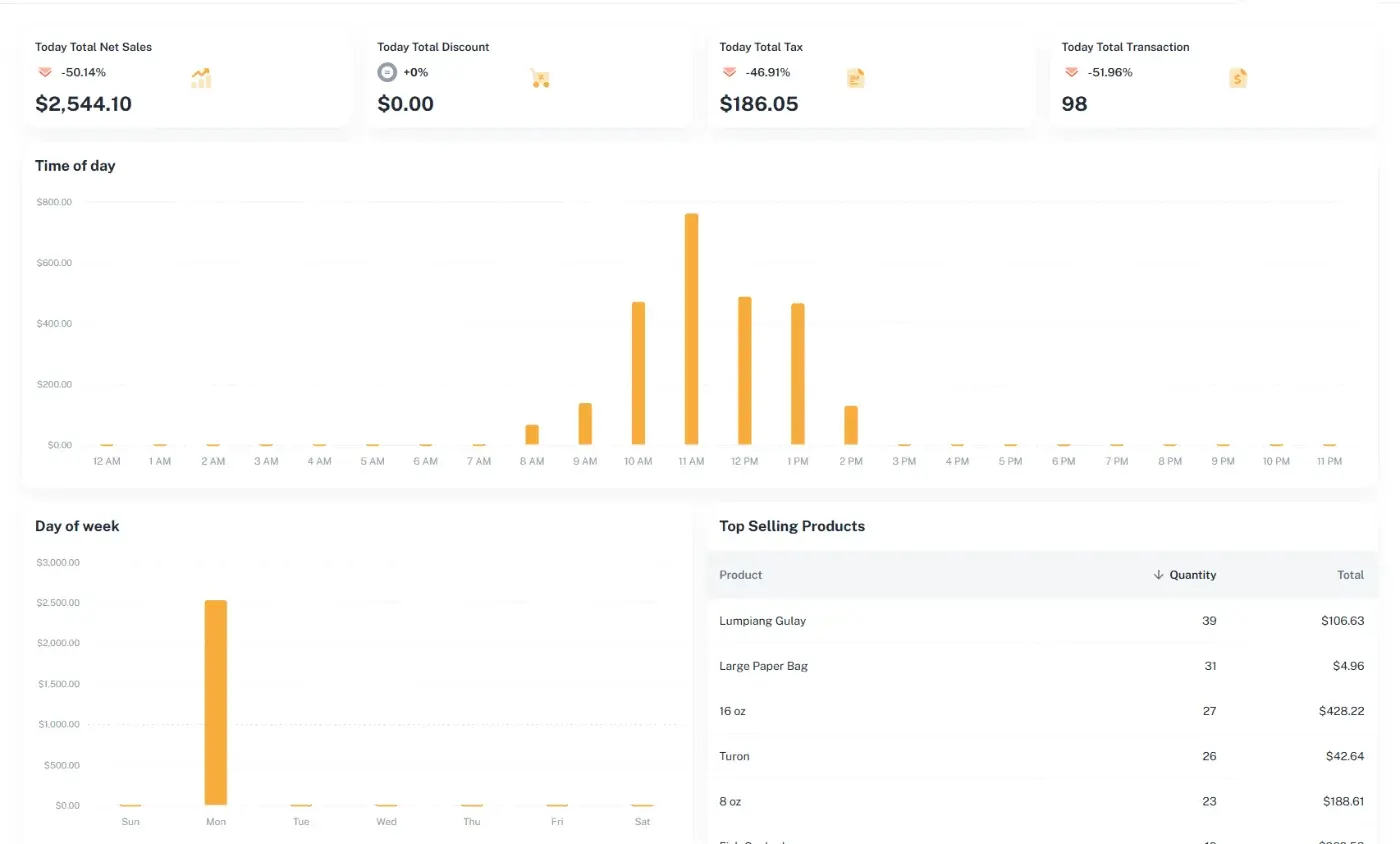Select the 12 PM bar in Time of day
This screenshot has height=844, width=1400.
(744, 371)
